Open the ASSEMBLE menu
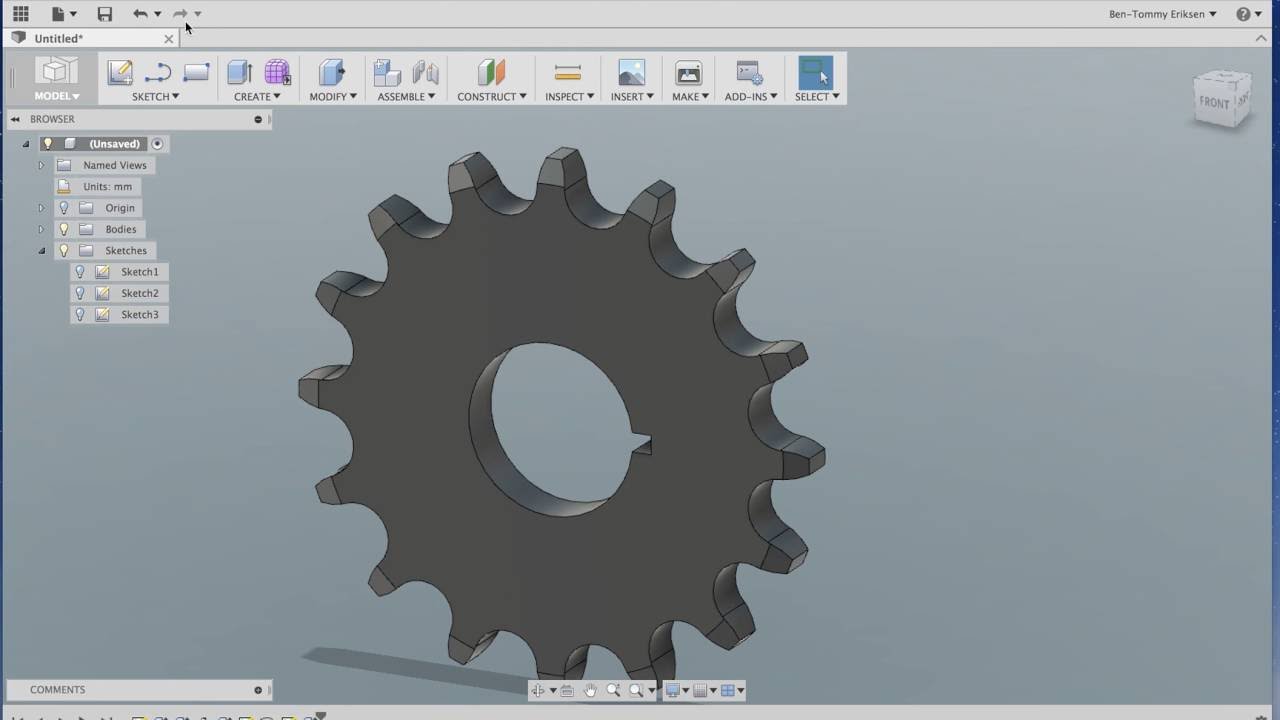 (x=406, y=97)
